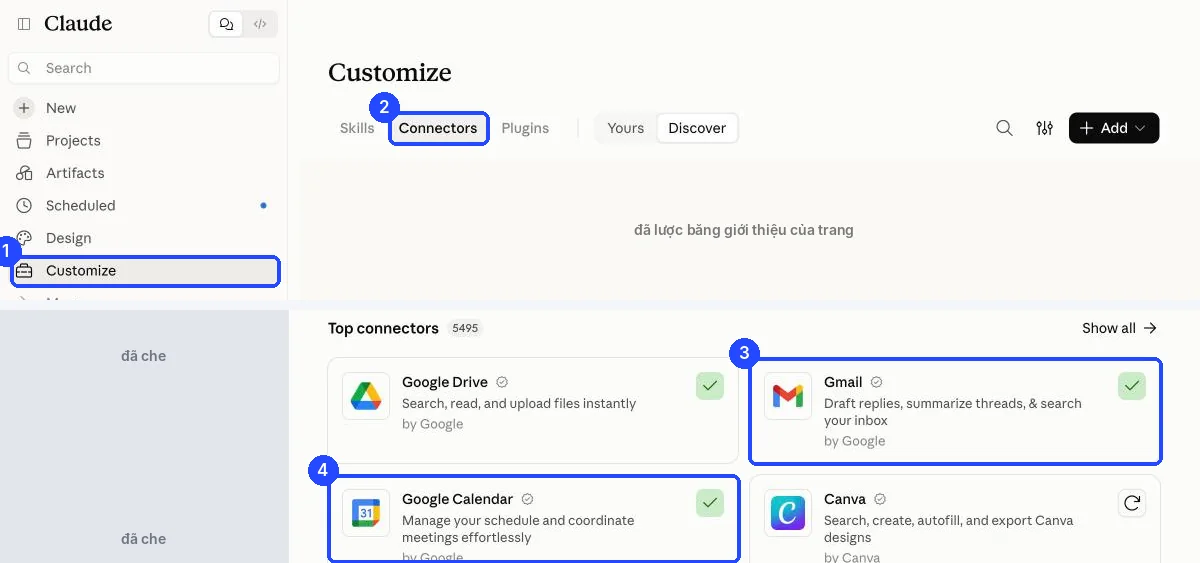Switch to the Plugins tab

point(525,128)
